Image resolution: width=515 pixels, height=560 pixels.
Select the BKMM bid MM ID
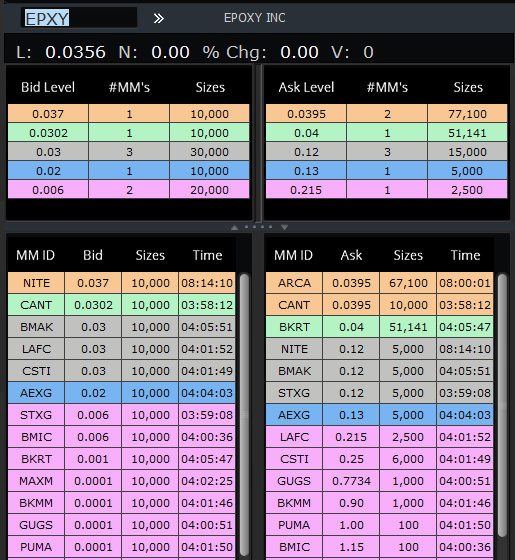click(x=36, y=503)
